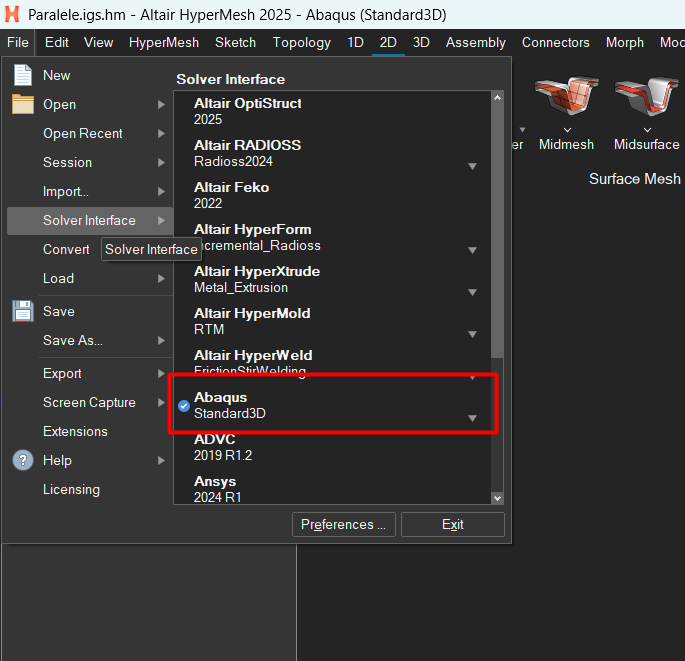The height and width of the screenshot is (661, 685).
Task: Click the solver list scroll up arrow
Action: [497, 98]
